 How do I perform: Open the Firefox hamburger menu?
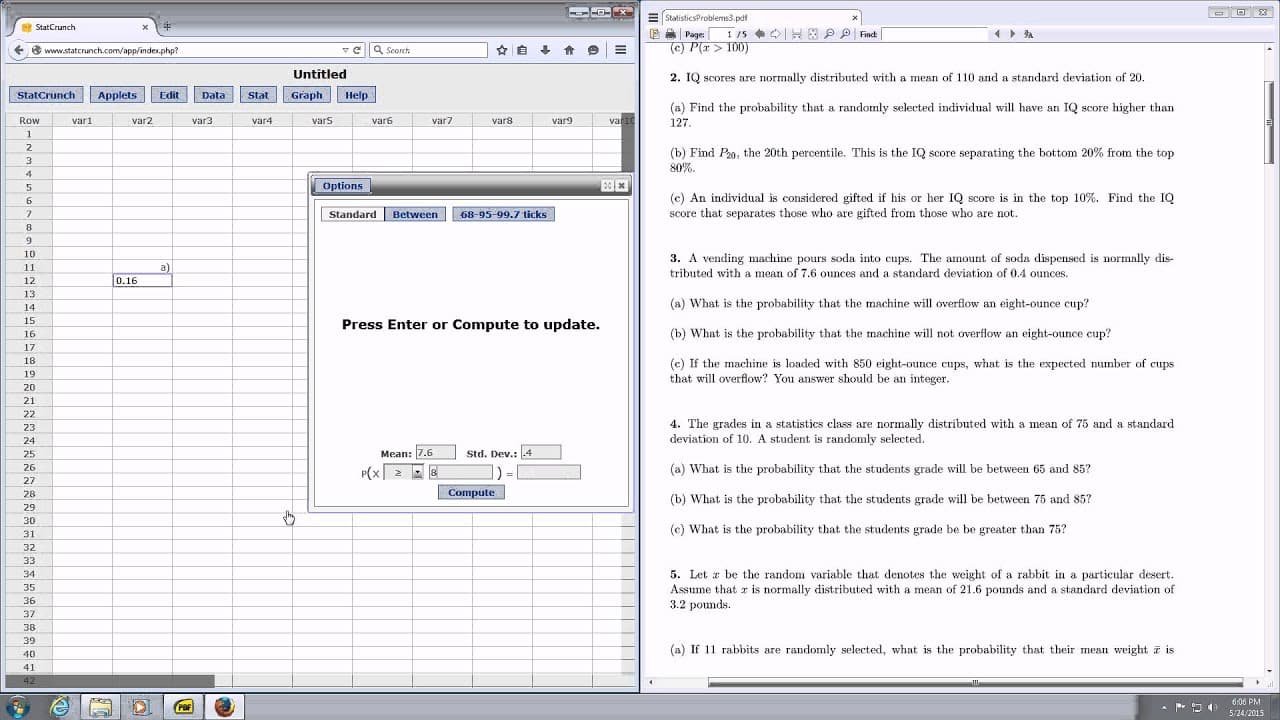[621, 50]
